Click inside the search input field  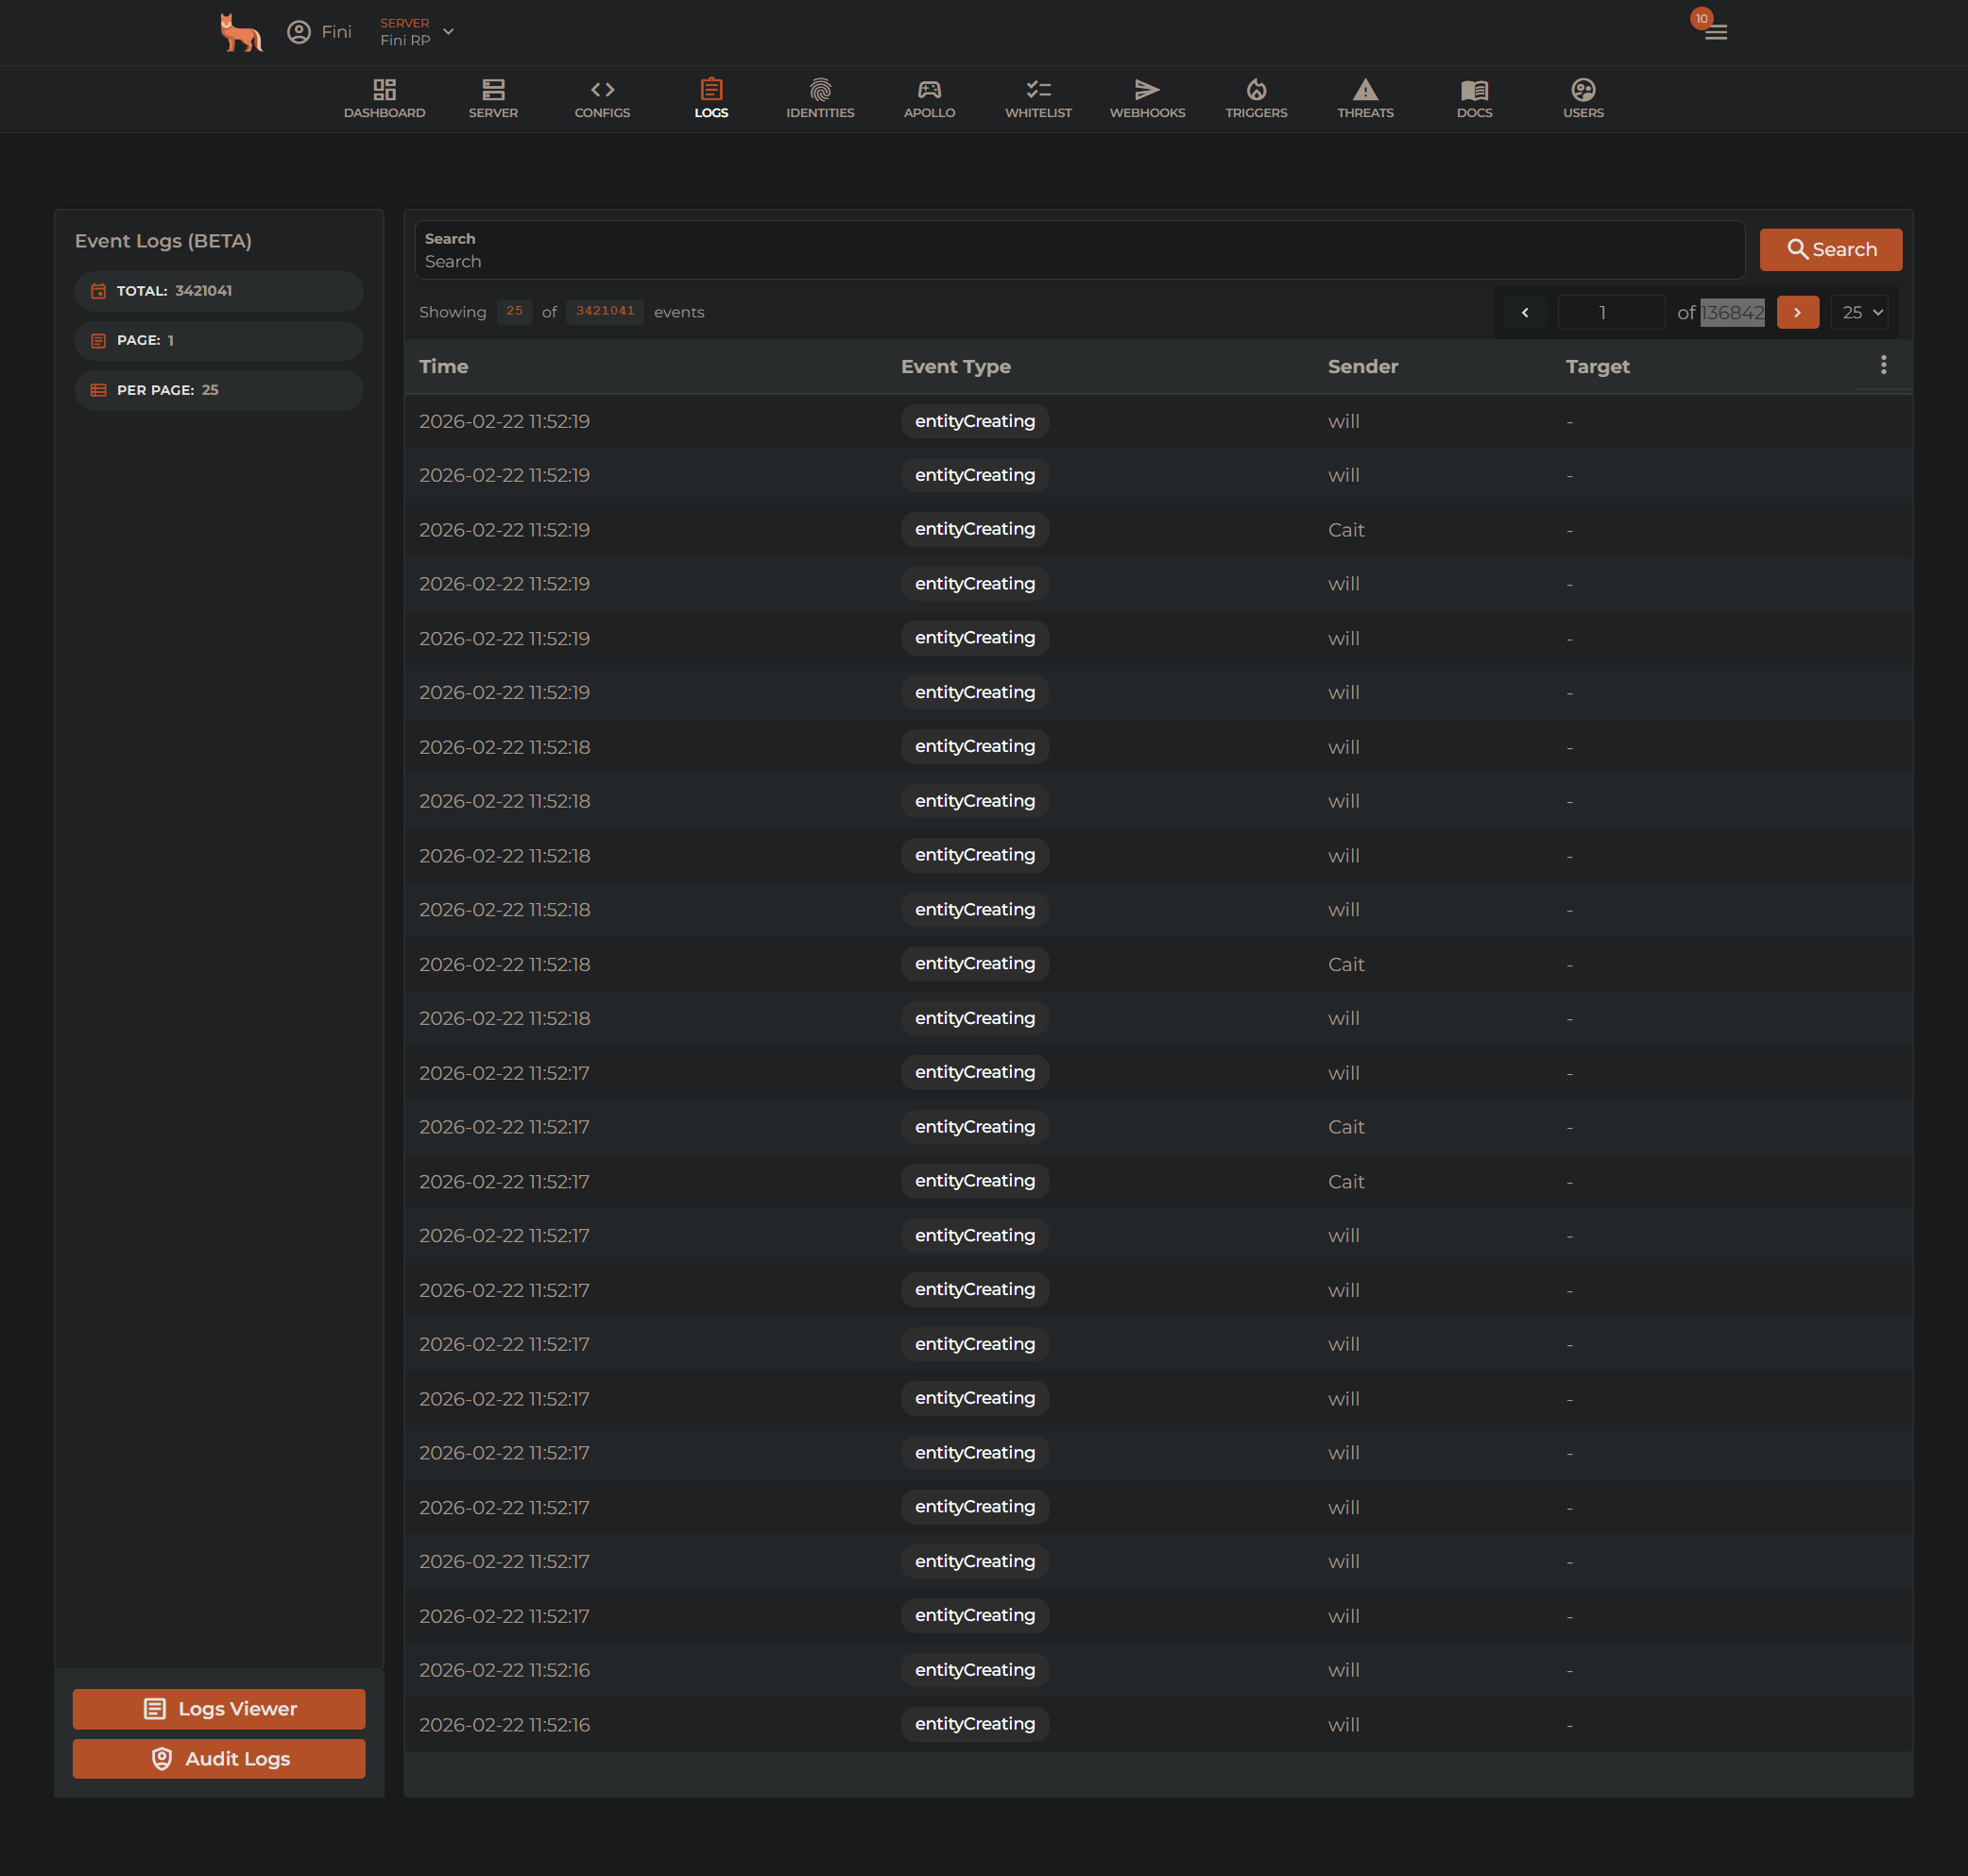1000,260
